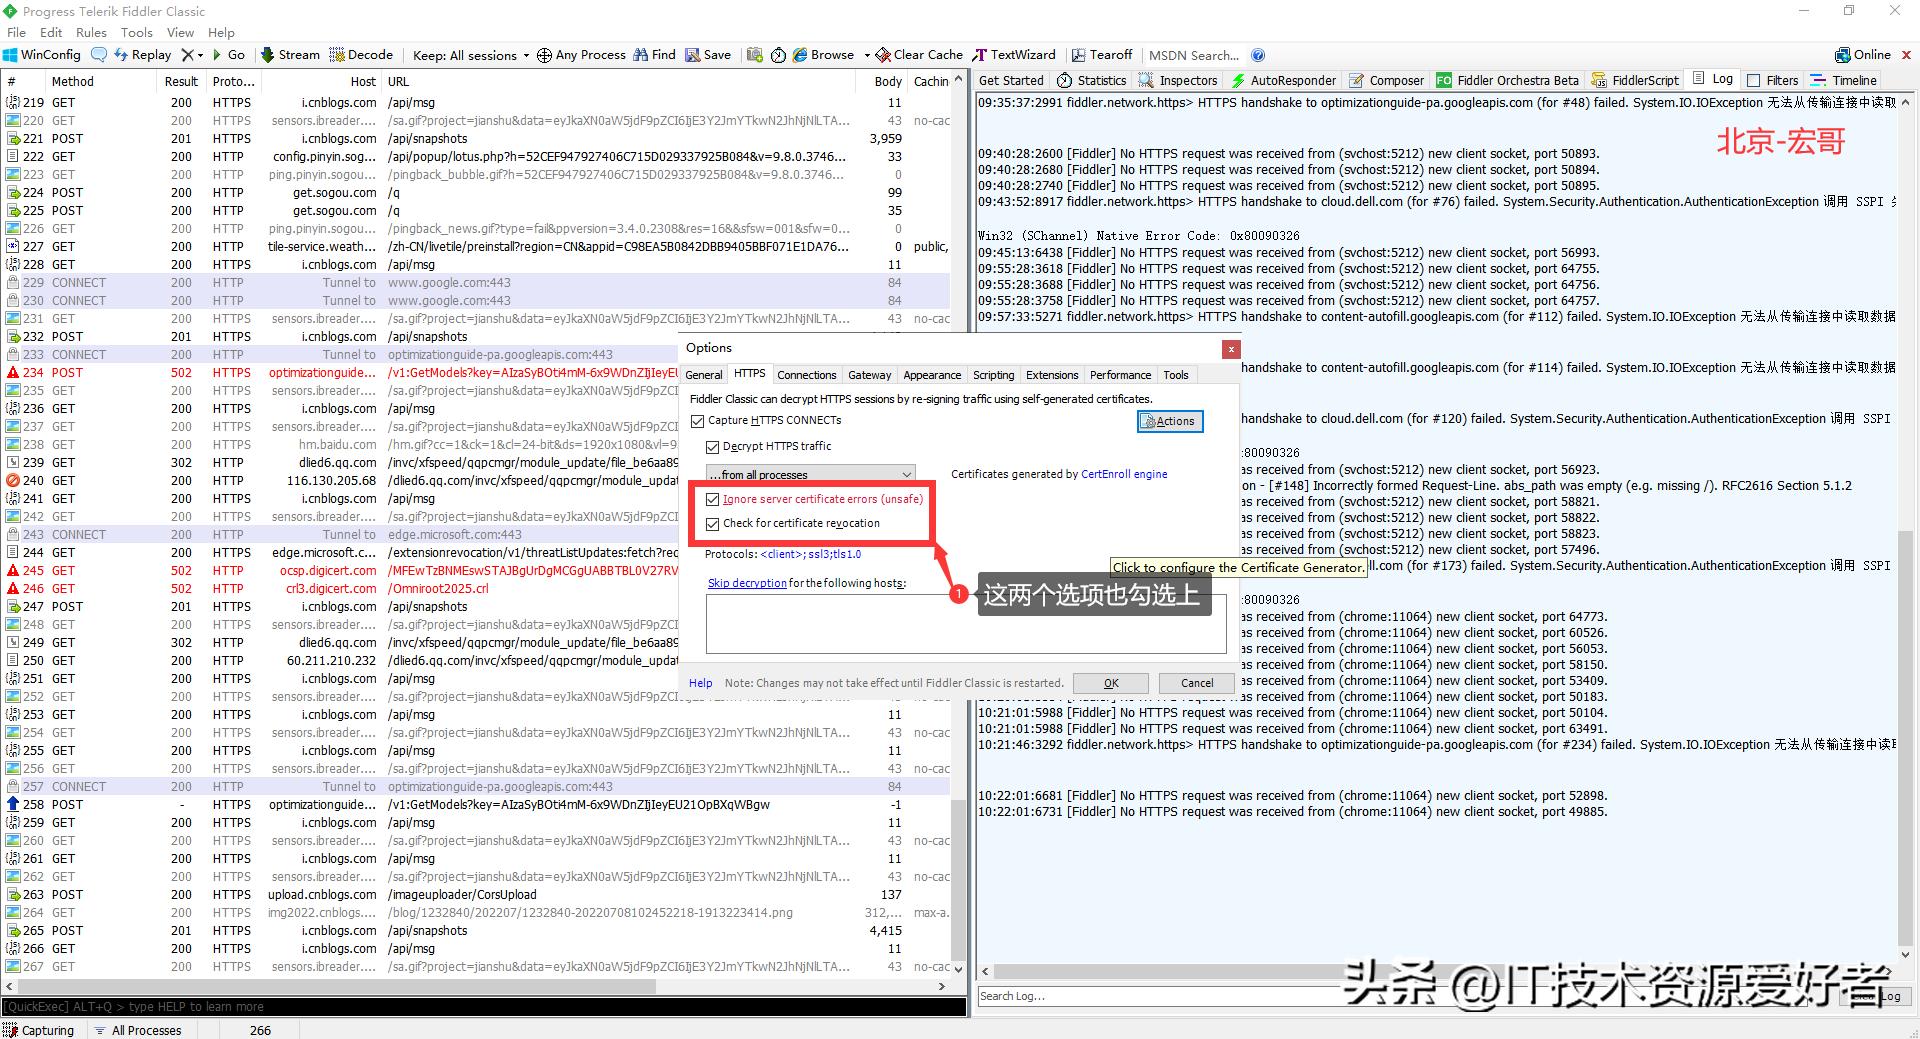This screenshot has height=1039, width=1920.
Task: Open the Skip decryption link
Action: click(x=746, y=583)
